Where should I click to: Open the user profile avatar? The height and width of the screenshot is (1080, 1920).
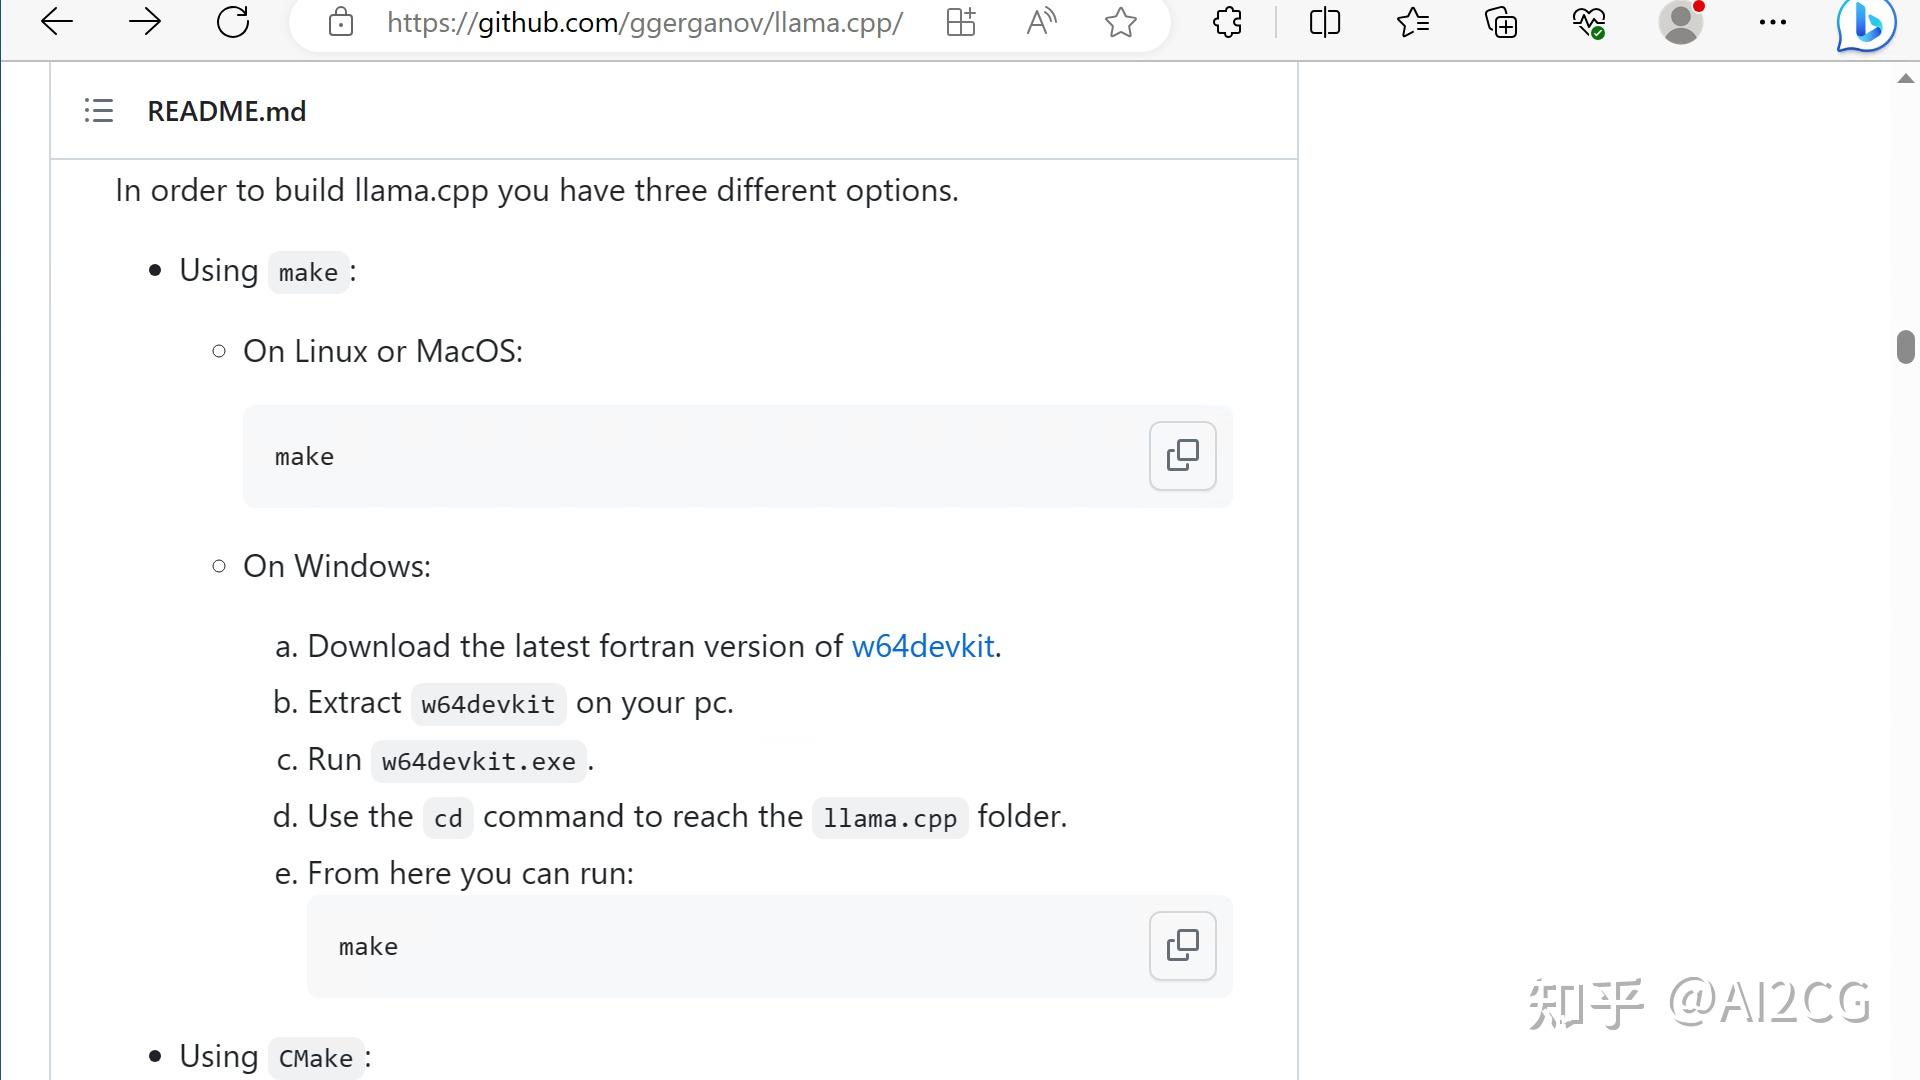1681,22
